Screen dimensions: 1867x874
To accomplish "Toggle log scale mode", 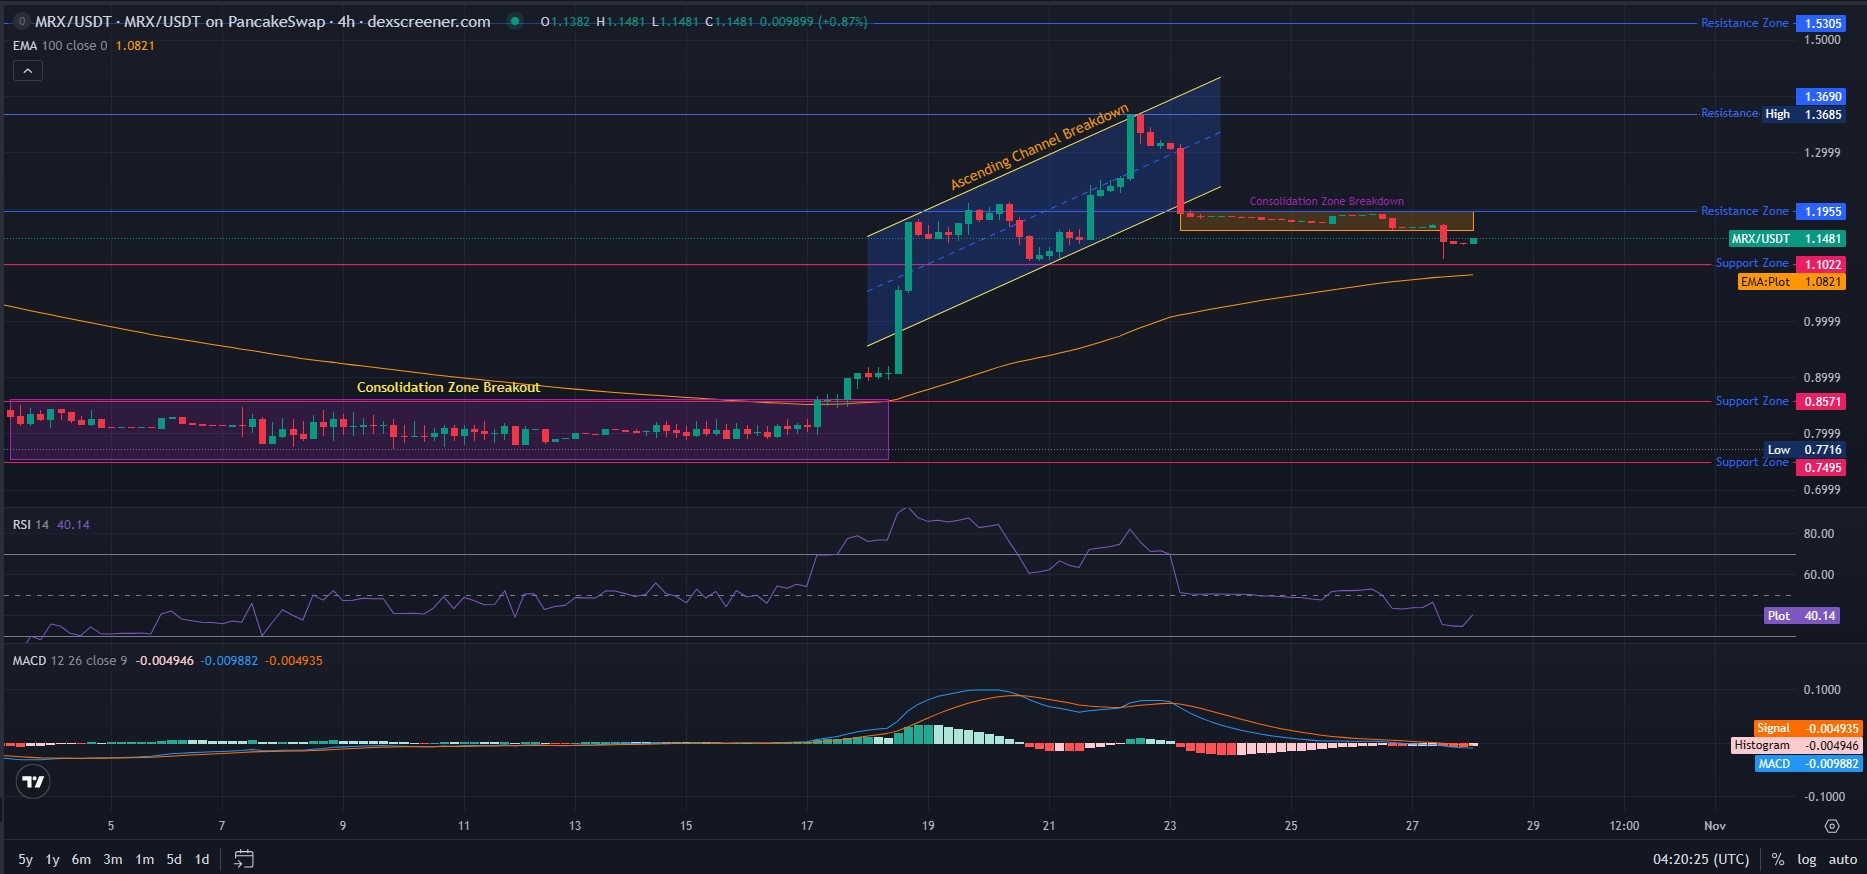I will click(x=1807, y=859).
